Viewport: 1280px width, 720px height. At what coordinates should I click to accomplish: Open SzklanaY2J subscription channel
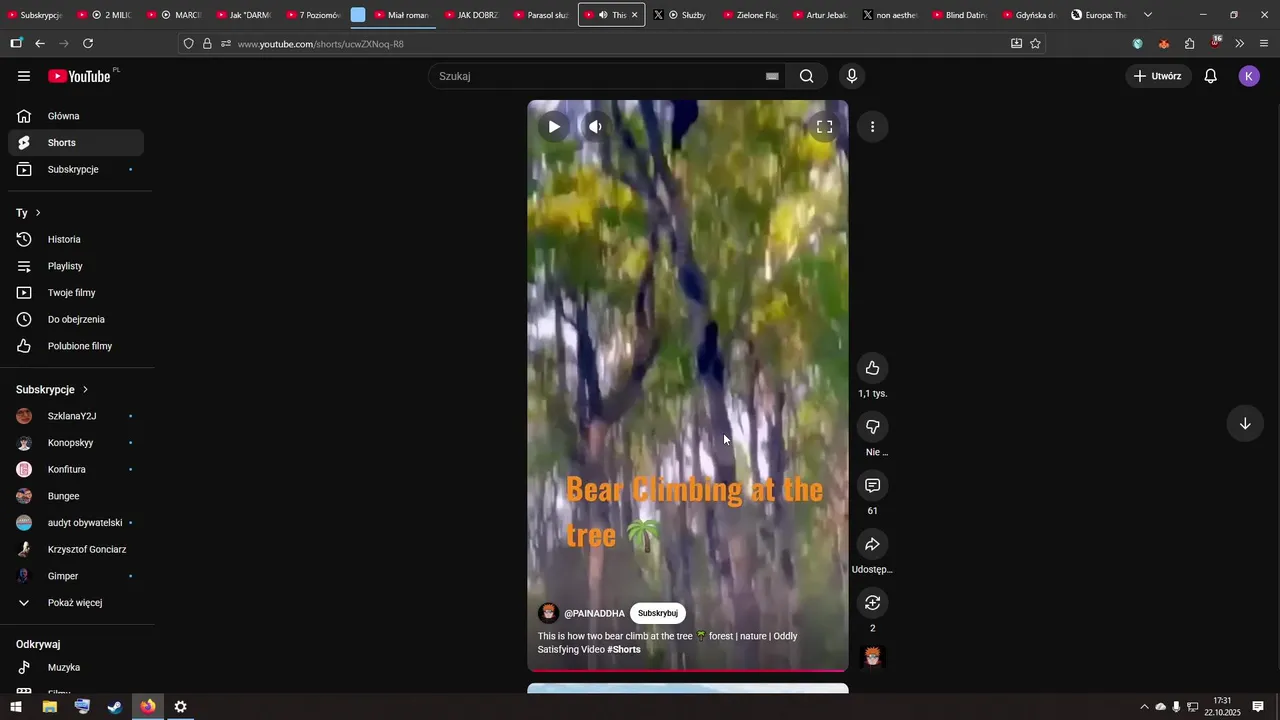click(76, 416)
